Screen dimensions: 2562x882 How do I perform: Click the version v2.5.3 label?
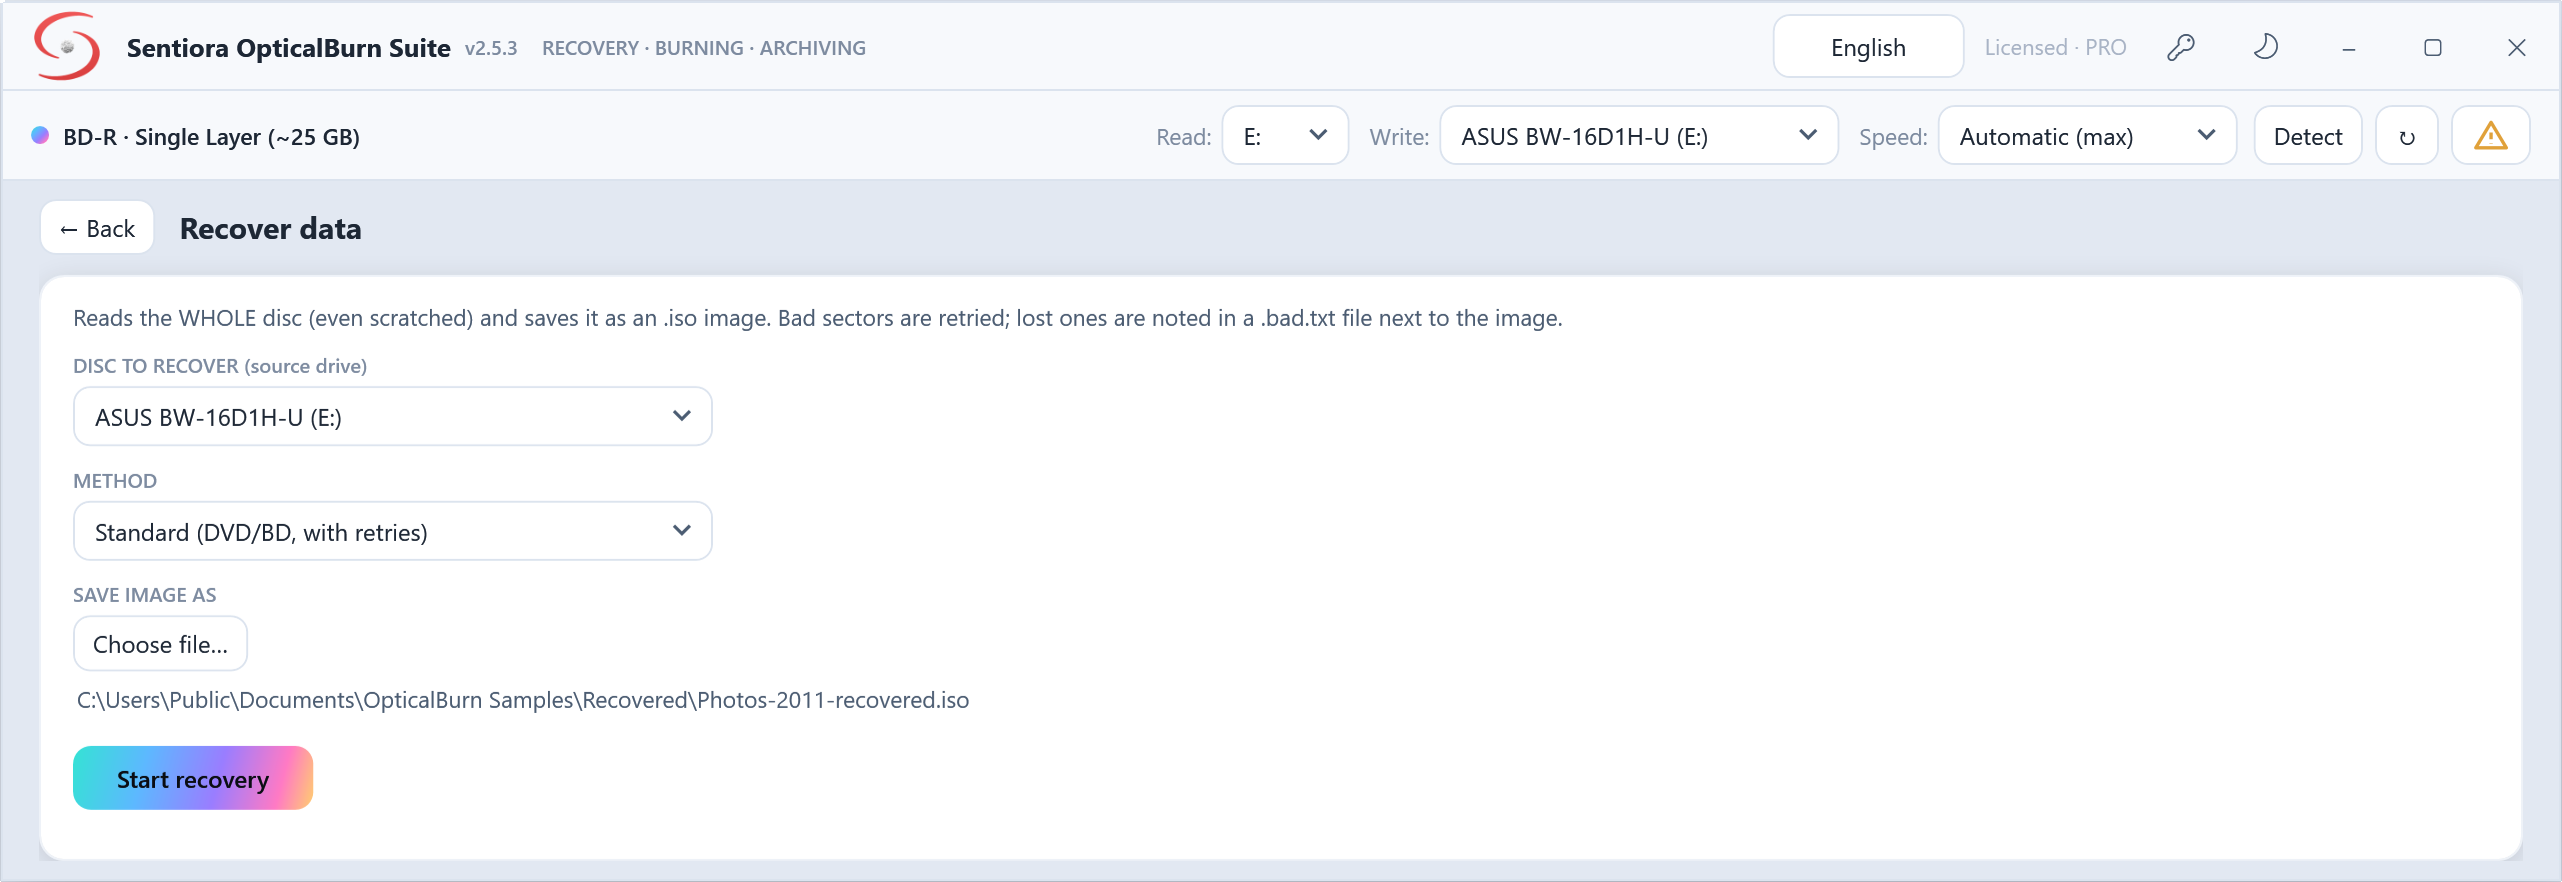pyautogui.click(x=491, y=48)
